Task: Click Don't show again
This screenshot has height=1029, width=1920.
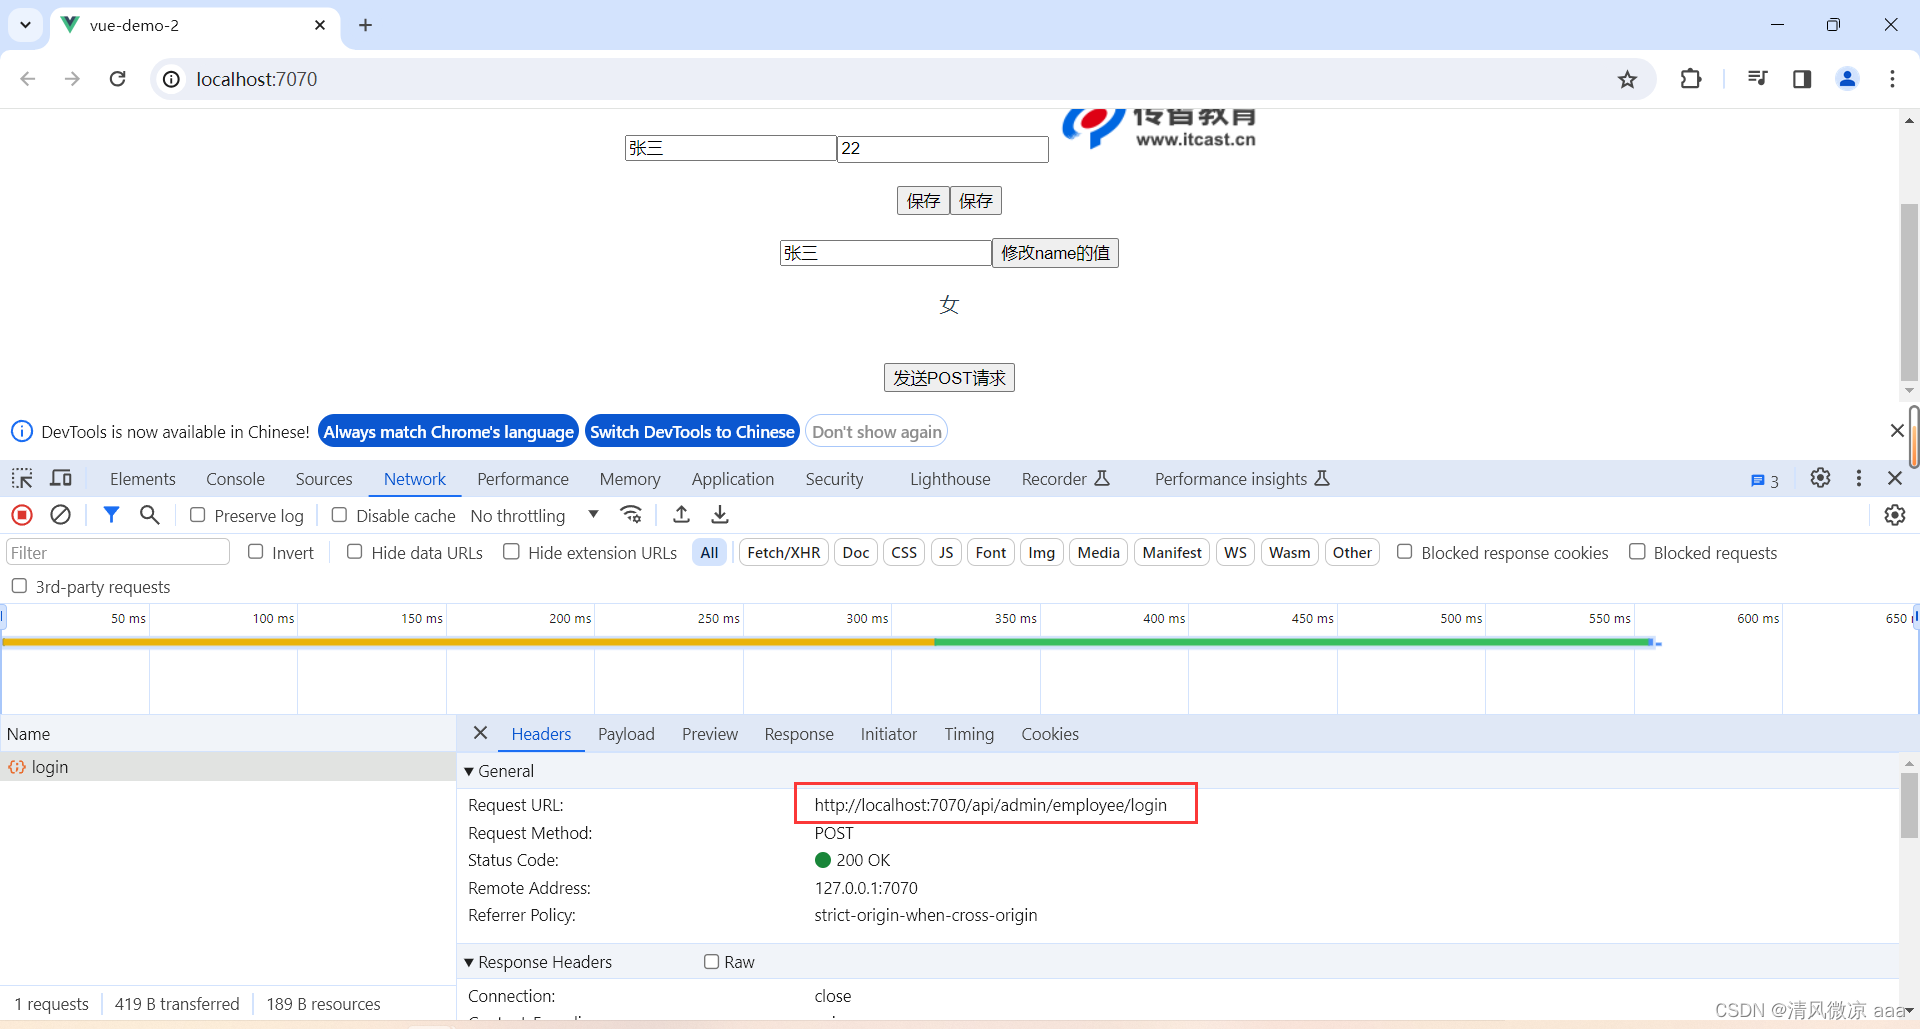Action: (877, 432)
